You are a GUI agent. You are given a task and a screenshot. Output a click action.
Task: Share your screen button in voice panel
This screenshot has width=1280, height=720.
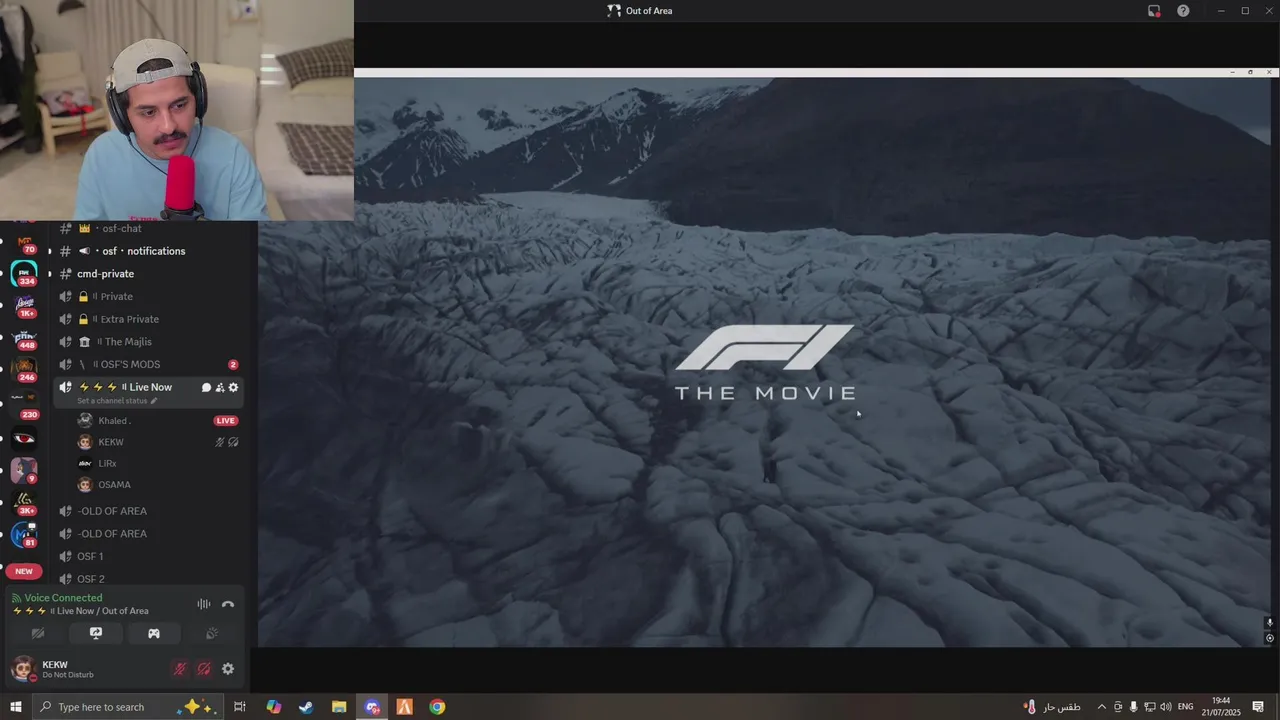pyautogui.click(x=96, y=633)
